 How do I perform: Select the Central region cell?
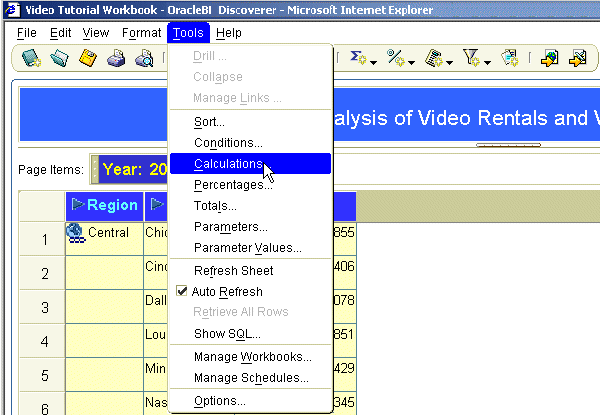click(x=104, y=239)
